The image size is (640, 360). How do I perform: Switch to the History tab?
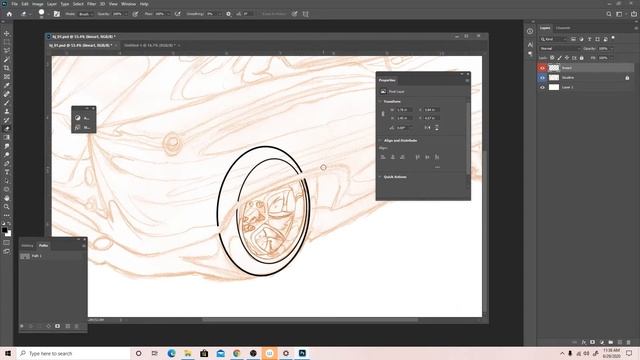pyautogui.click(x=27, y=245)
